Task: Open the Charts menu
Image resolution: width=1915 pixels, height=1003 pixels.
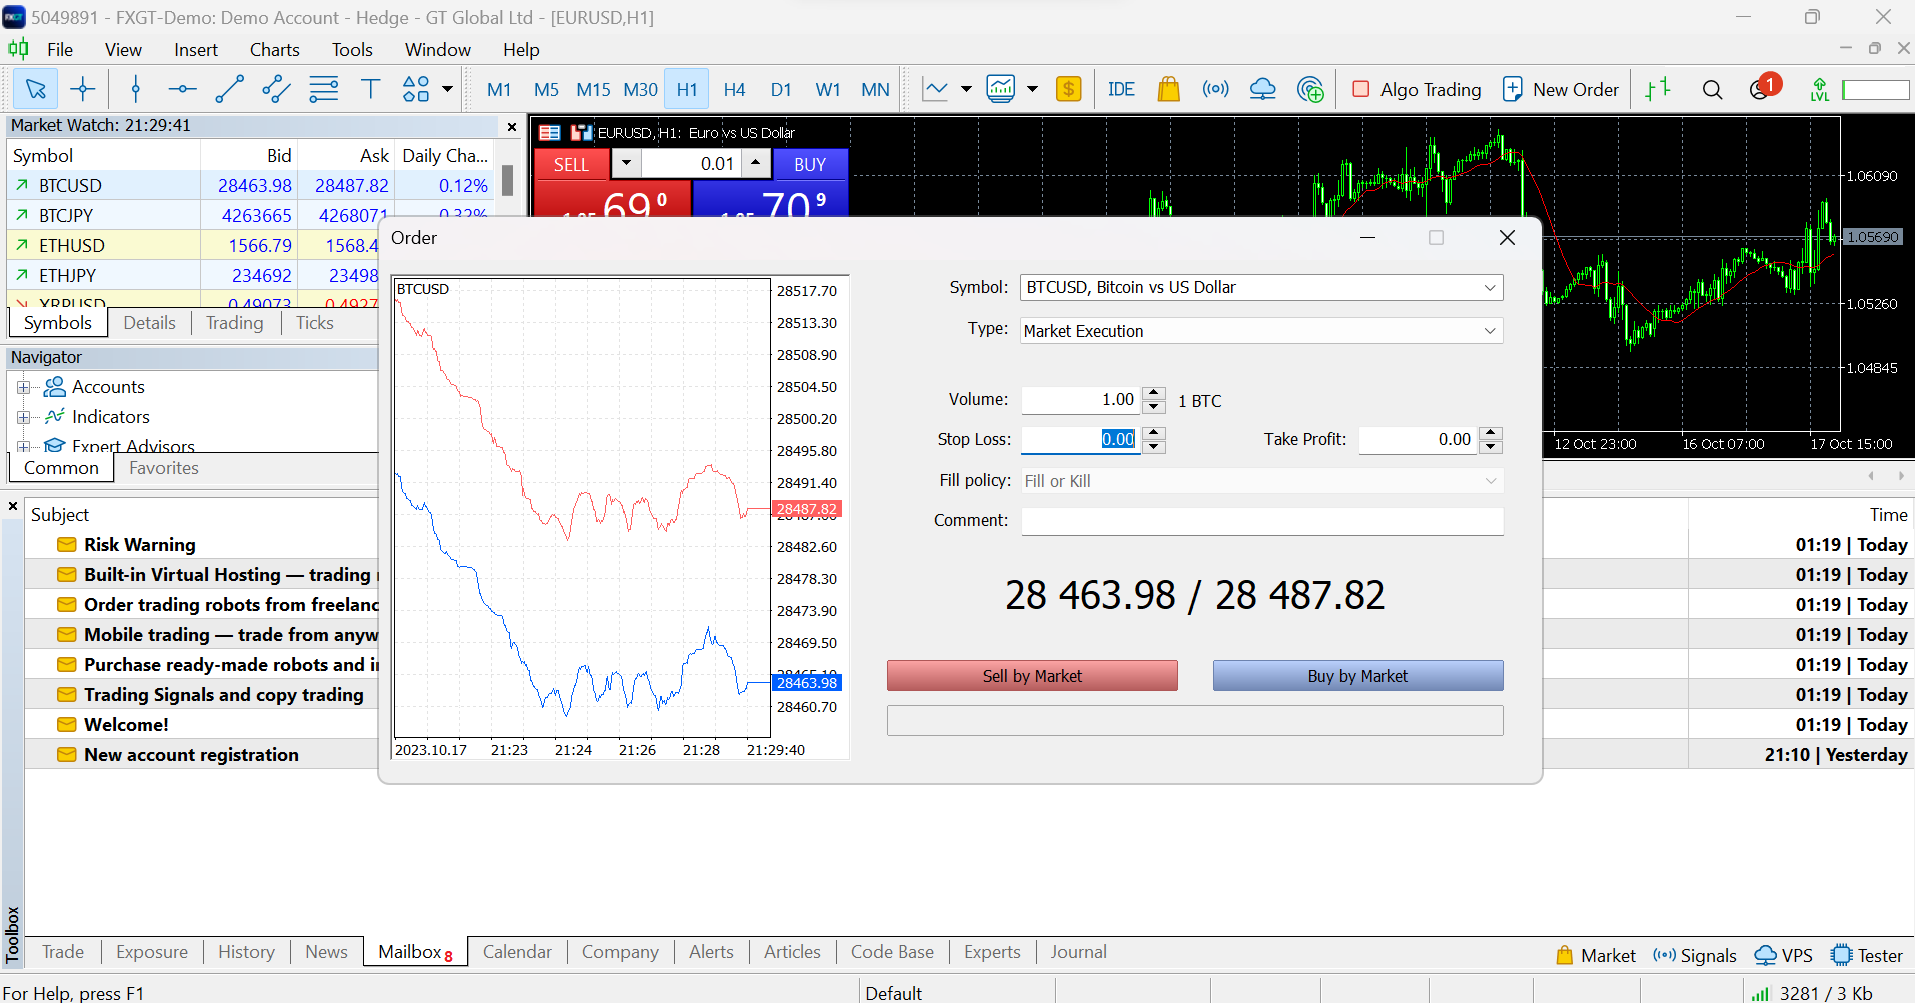Action: click(274, 50)
